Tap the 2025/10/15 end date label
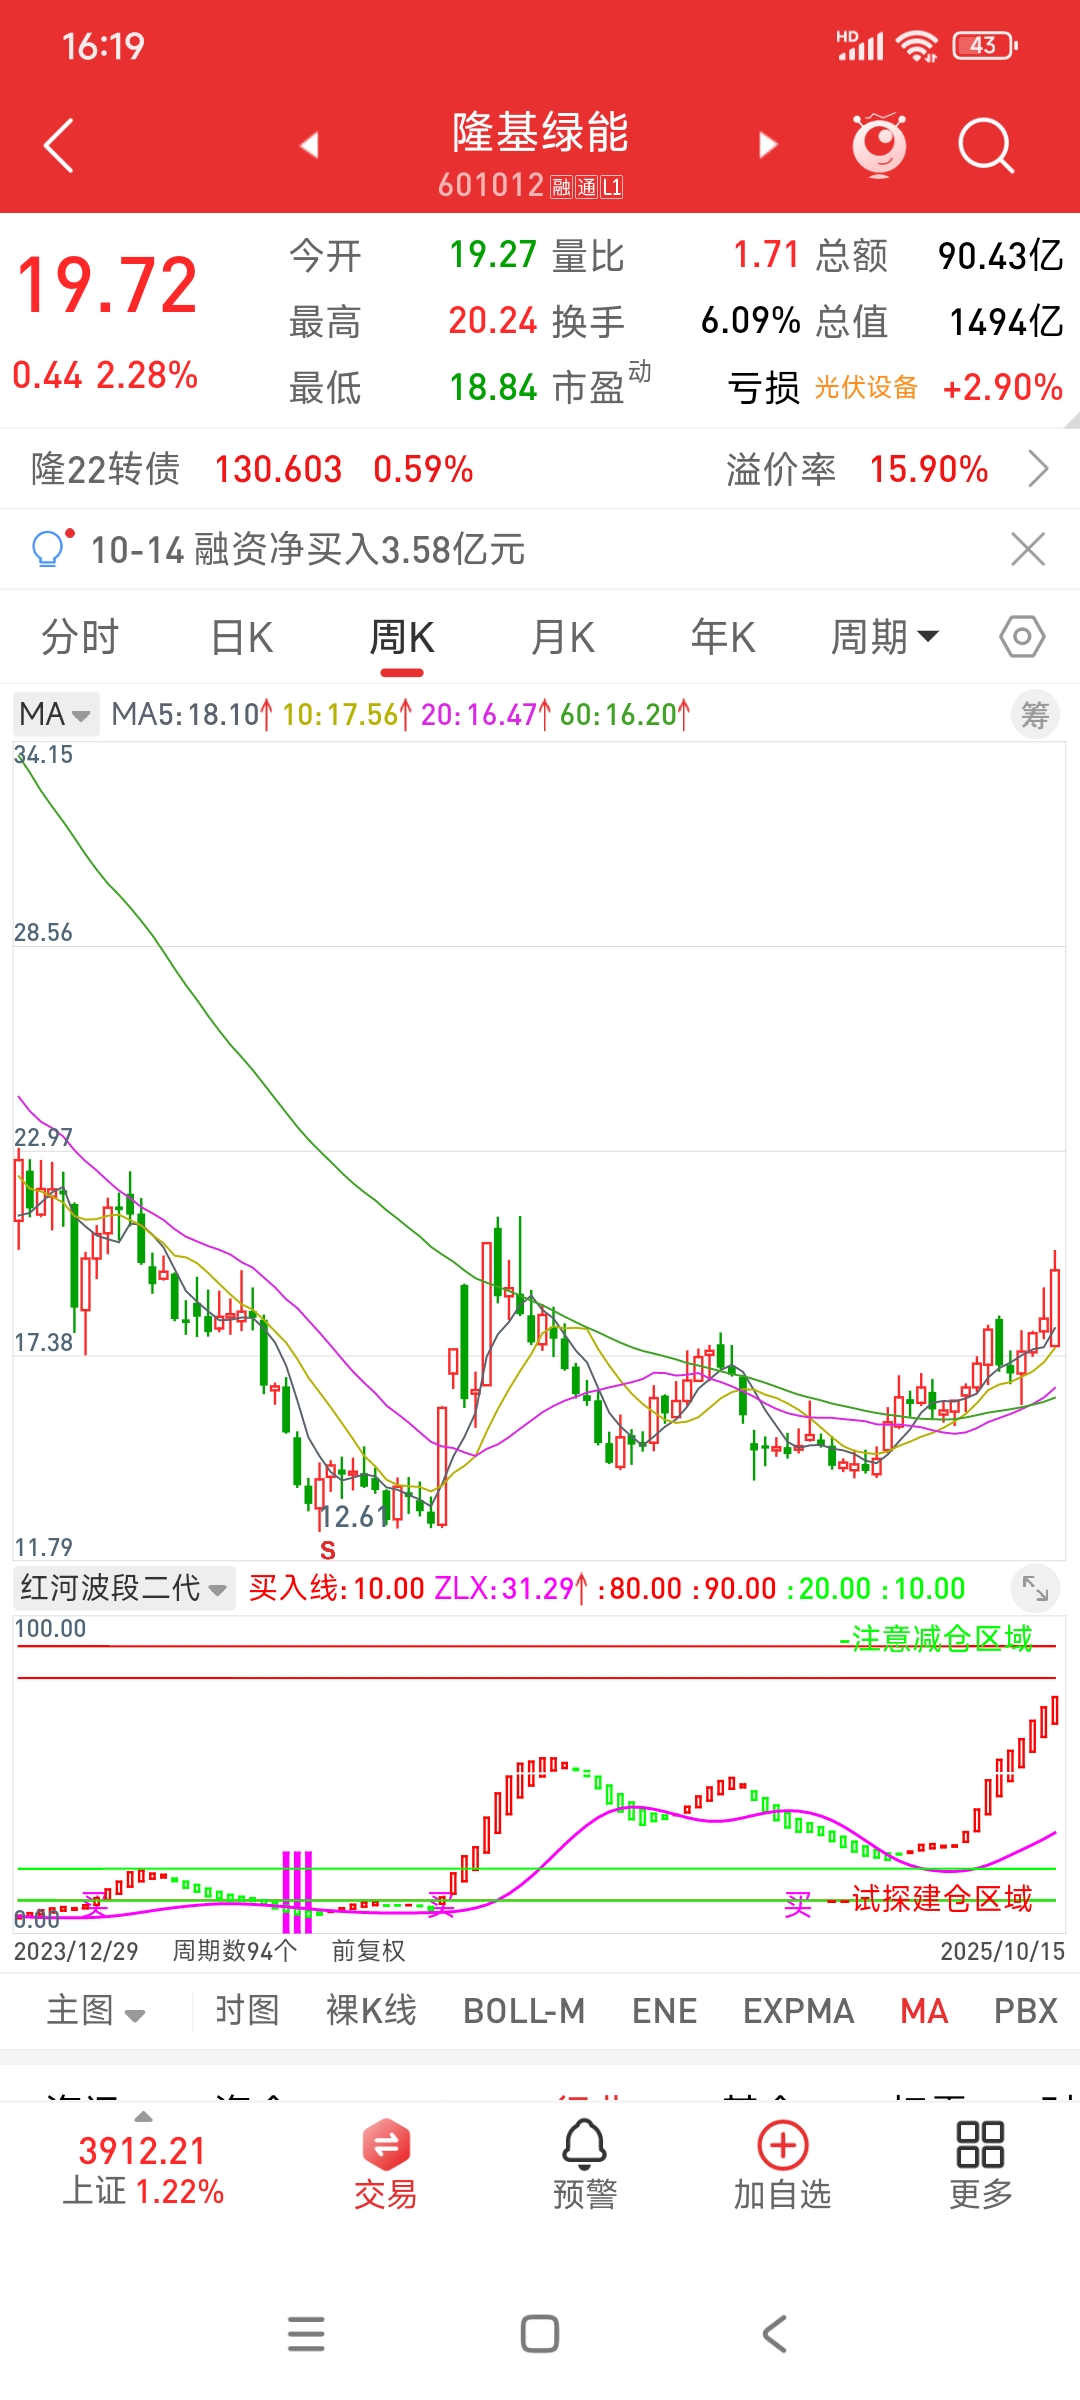Screen dimensions: 1080x2400 click(x=1002, y=1950)
